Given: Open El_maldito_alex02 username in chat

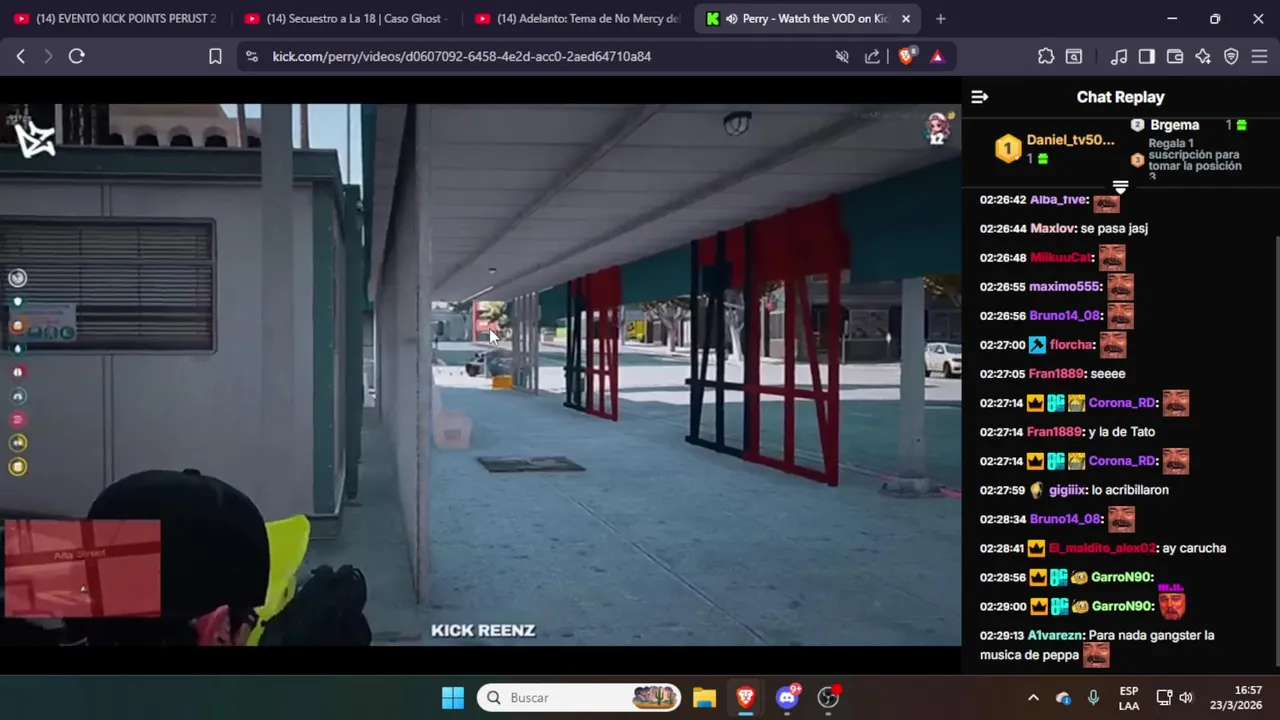Looking at the screenshot, I should tap(1101, 549).
